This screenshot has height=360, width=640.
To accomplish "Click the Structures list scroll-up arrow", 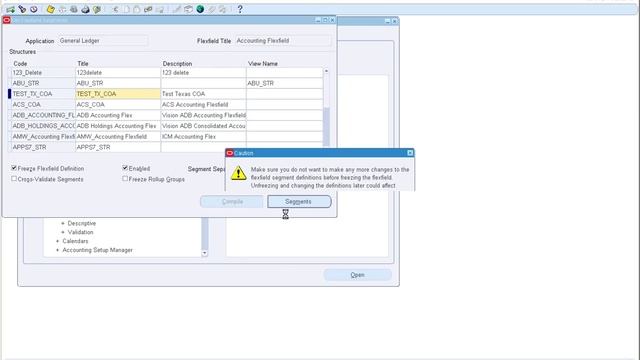I will click(326, 71).
